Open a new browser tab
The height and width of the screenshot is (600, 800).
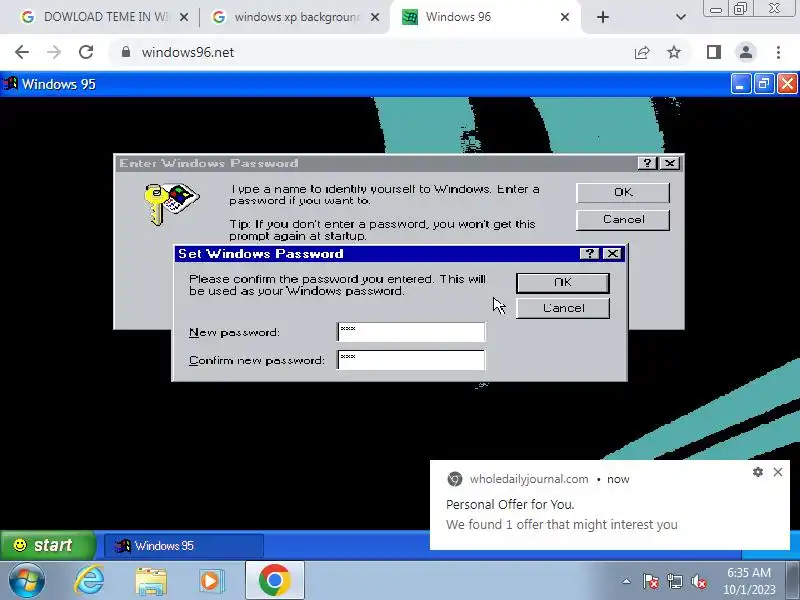click(x=603, y=17)
